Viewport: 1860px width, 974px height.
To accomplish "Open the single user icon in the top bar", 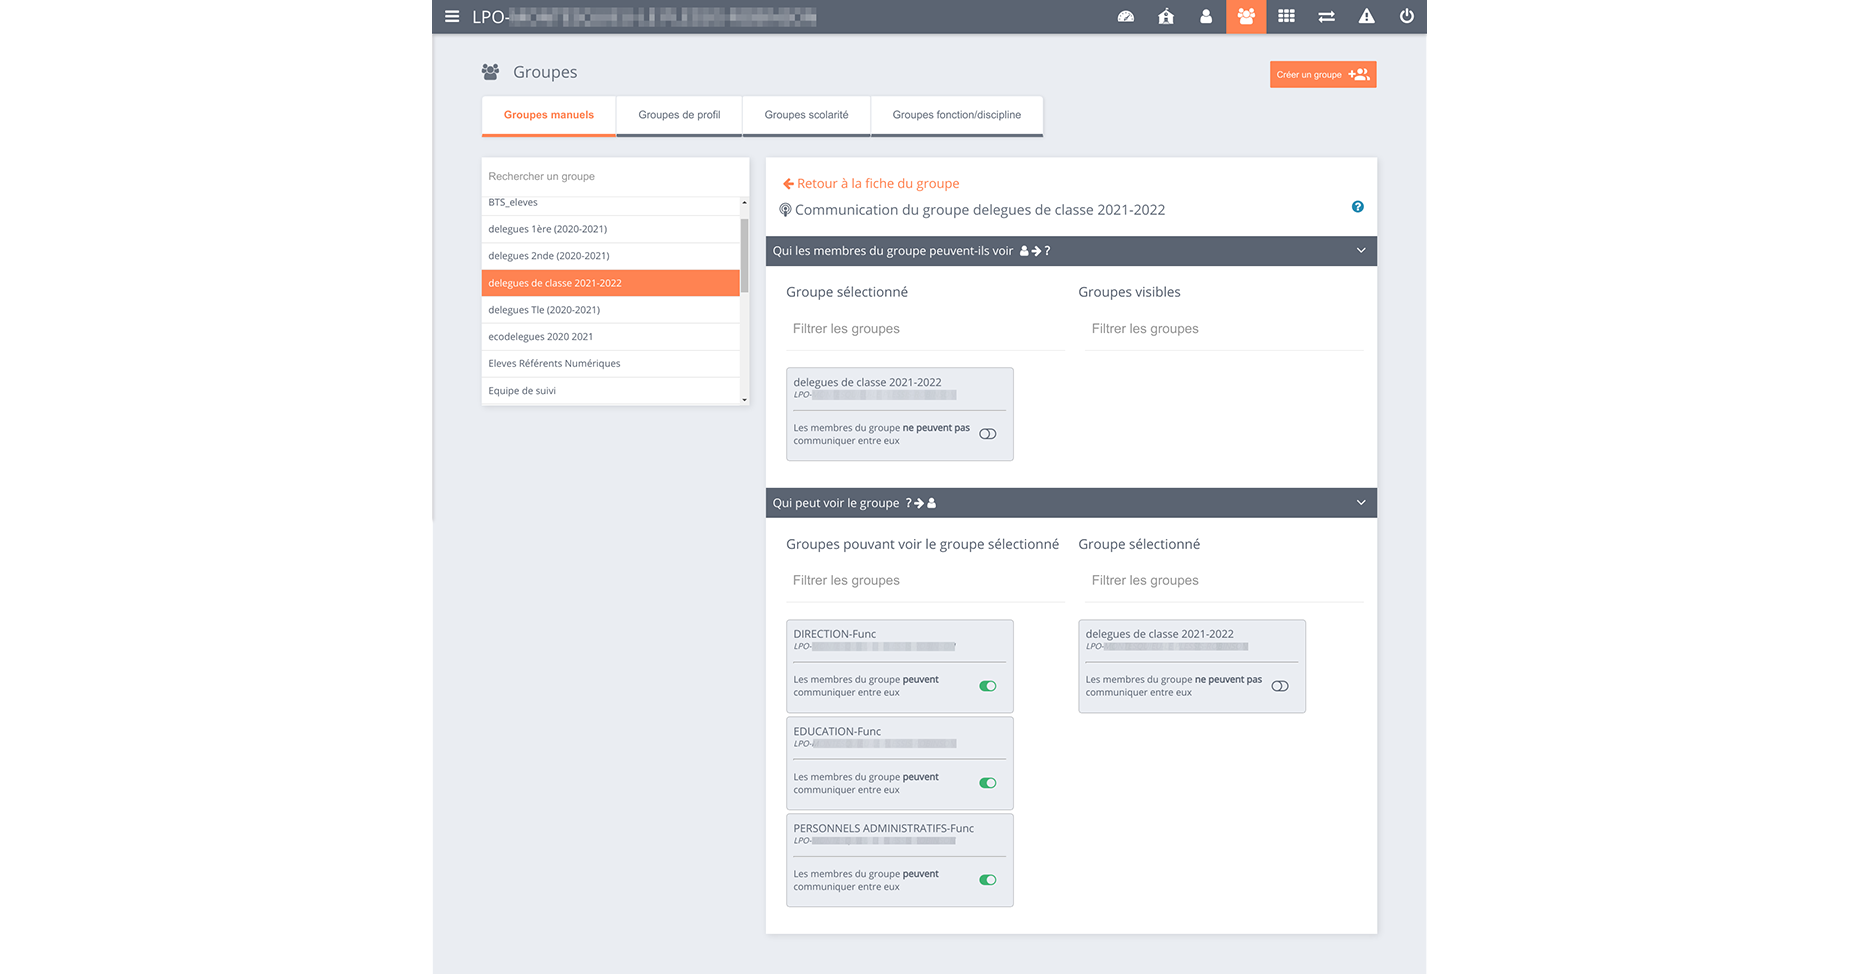I will click(x=1206, y=17).
